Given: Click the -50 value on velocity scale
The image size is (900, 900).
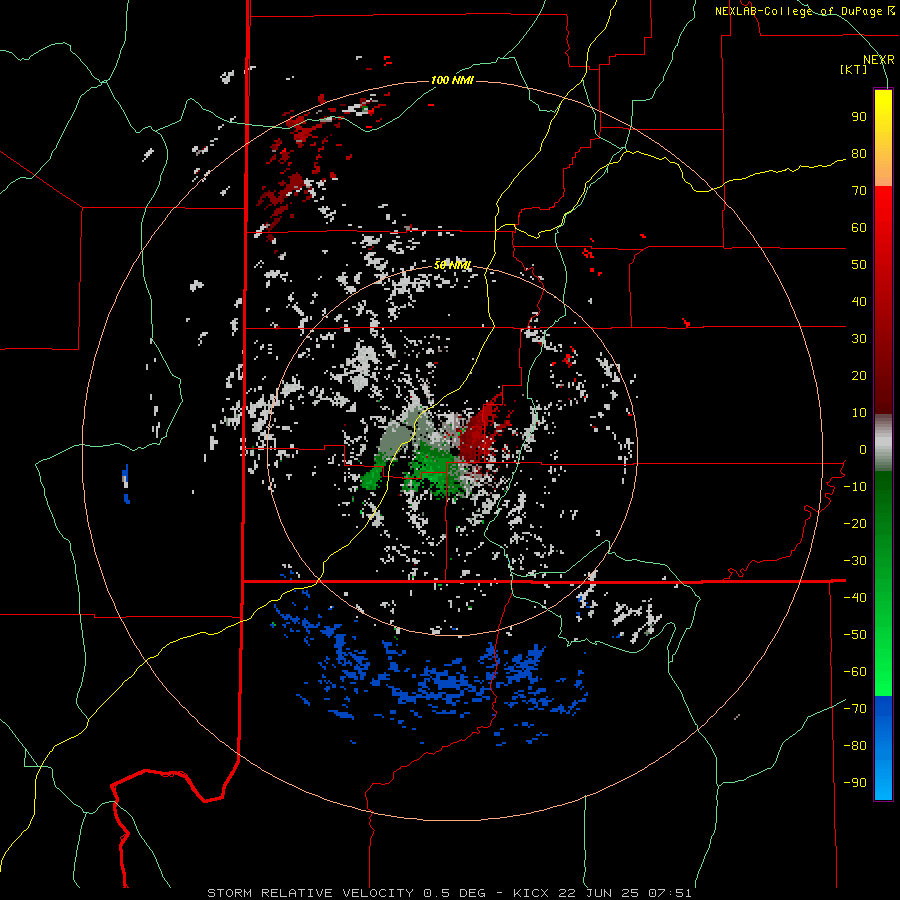Looking at the screenshot, I should tap(855, 635).
